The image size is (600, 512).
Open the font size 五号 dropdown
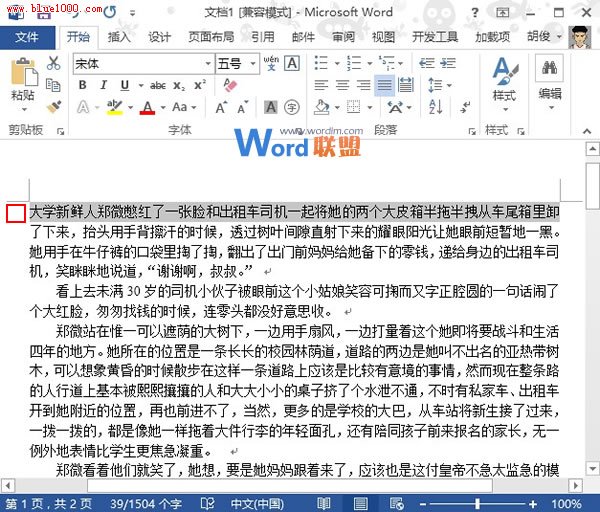253,64
